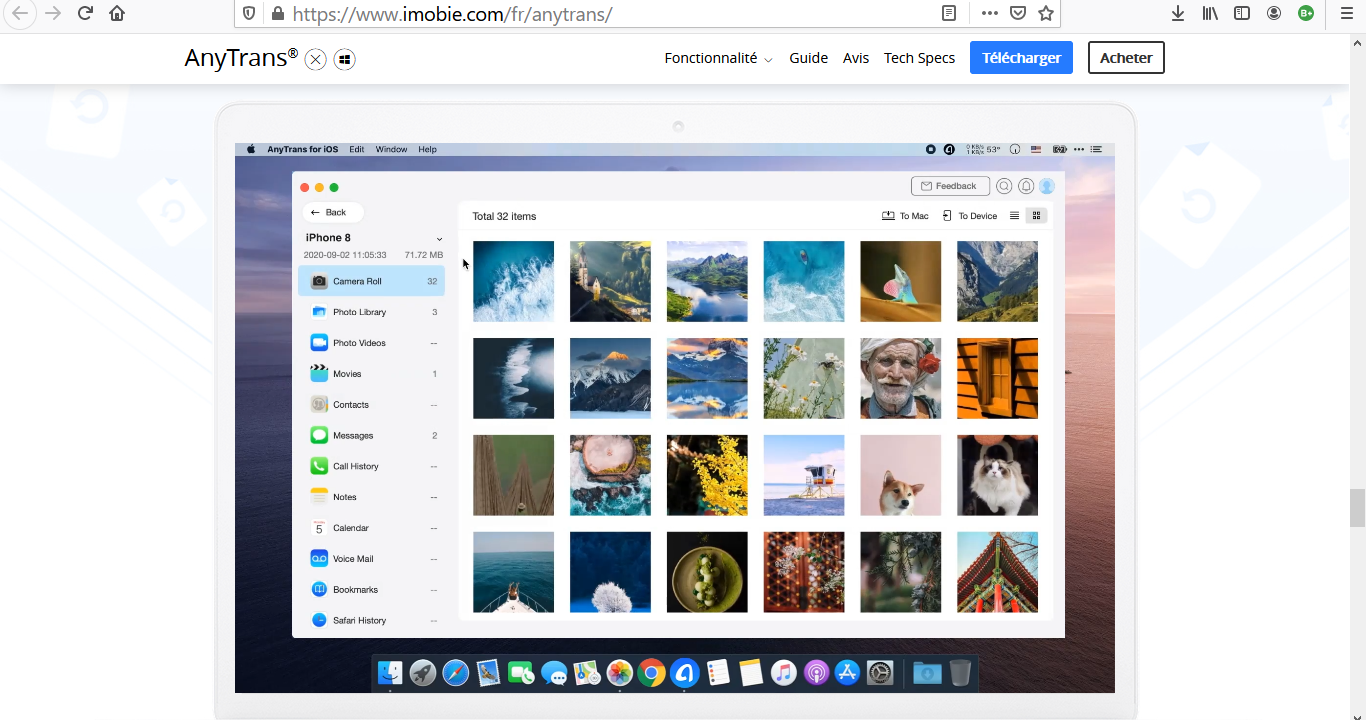The image size is (1366, 720).
Task: Click the AnyTrans app icon in the dock
Action: tap(684, 673)
